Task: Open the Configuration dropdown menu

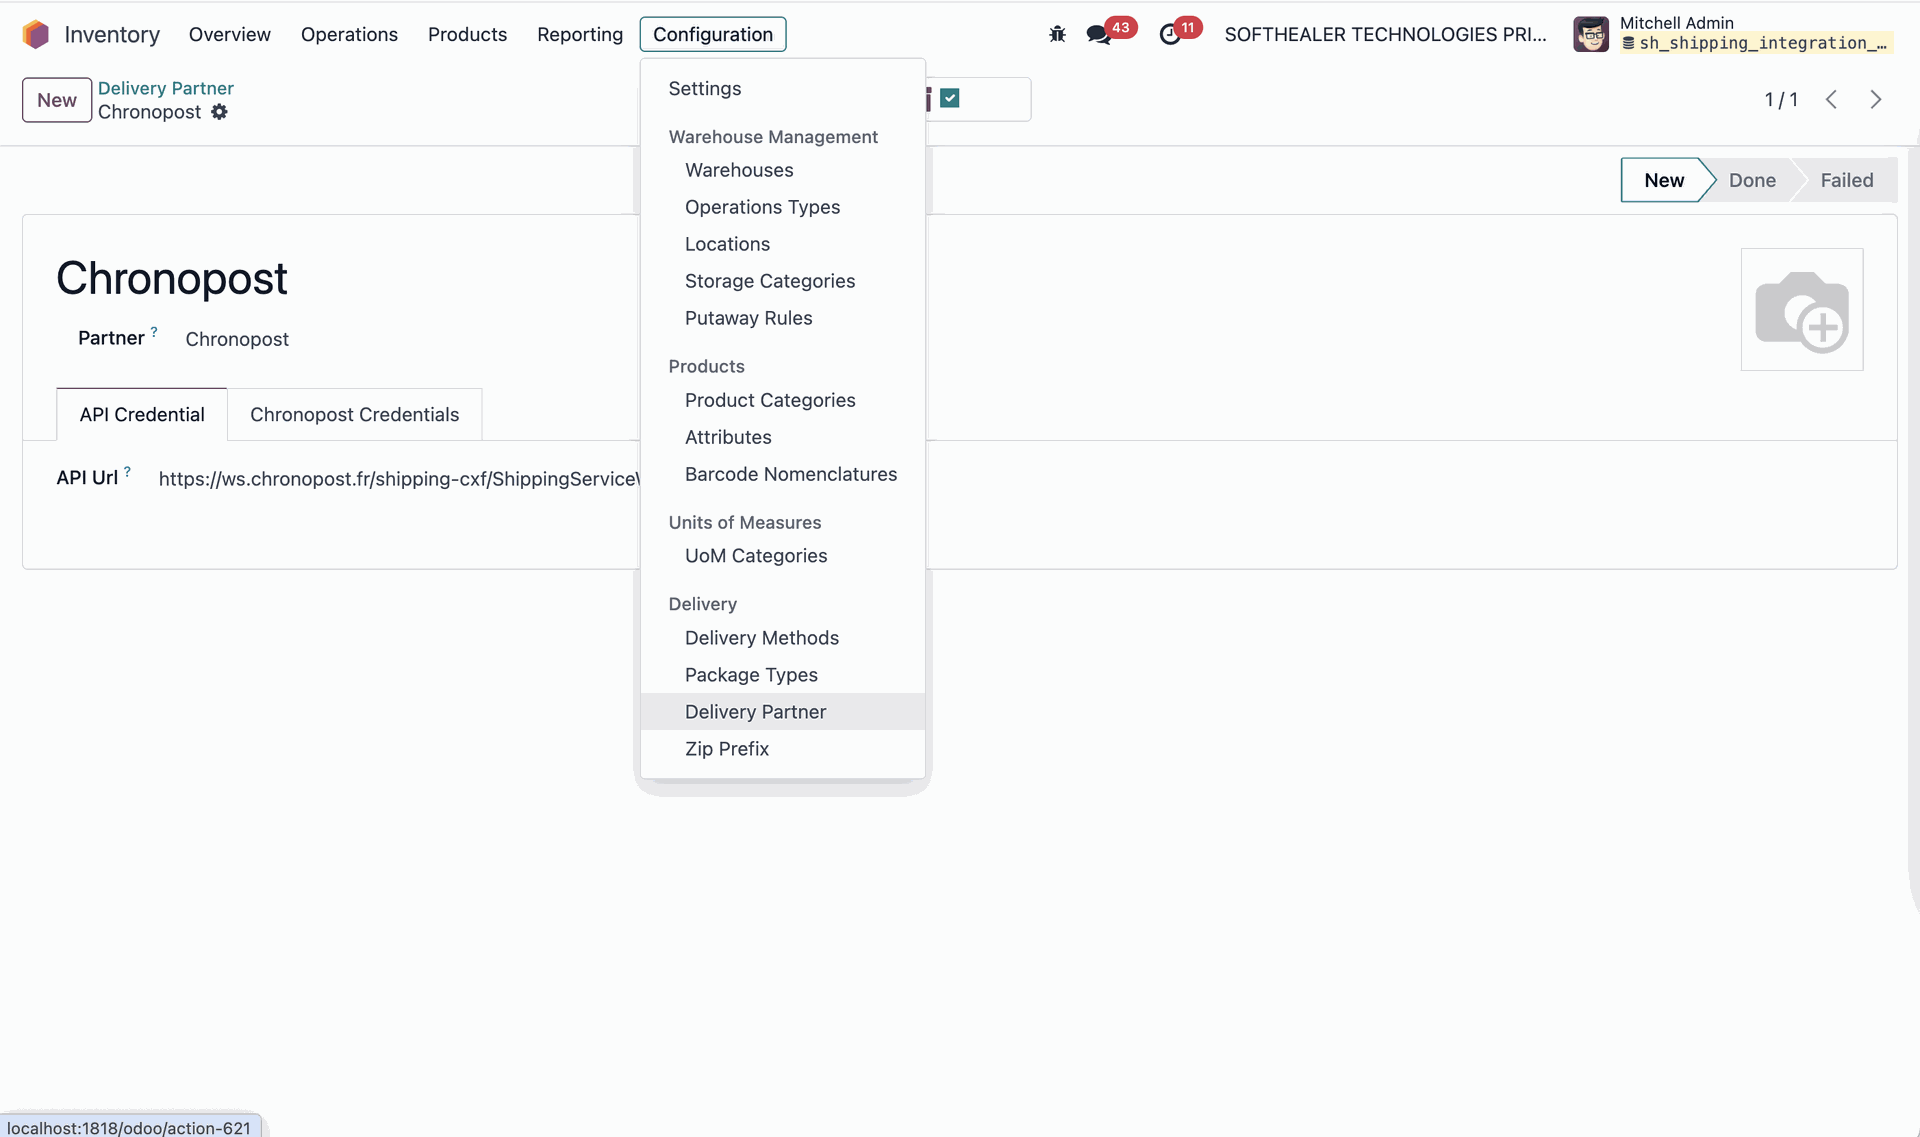Action: tap(712, 34)
